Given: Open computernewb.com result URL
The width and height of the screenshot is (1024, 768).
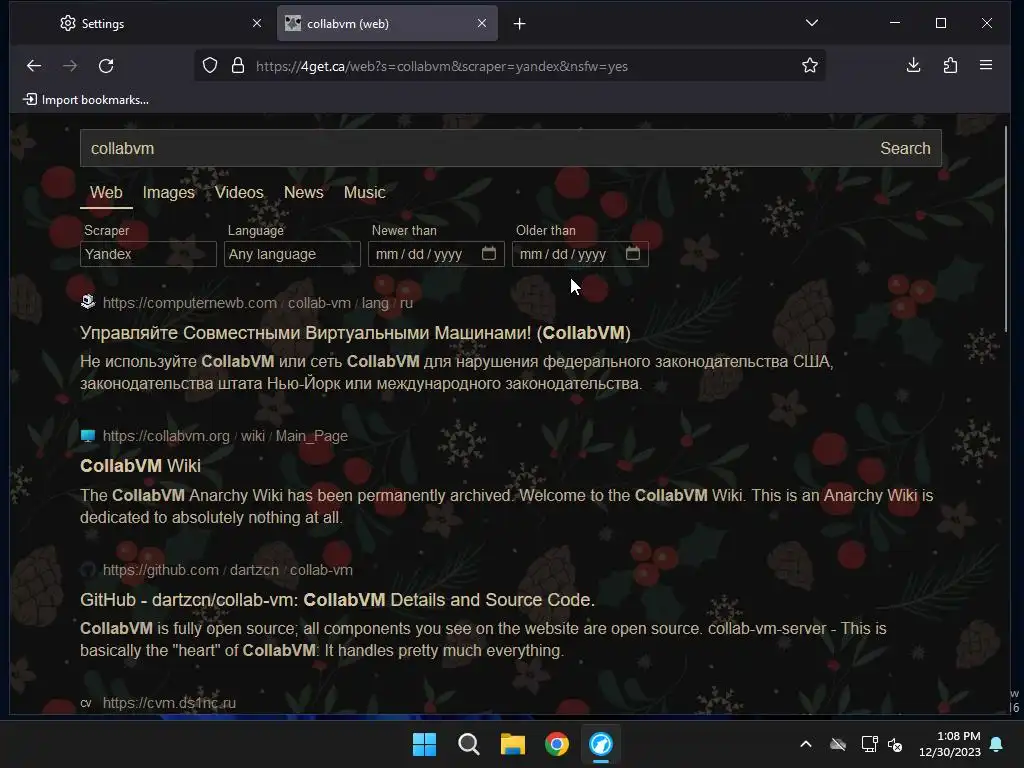Looking at the screenshot, I should (x=257, y=303).
